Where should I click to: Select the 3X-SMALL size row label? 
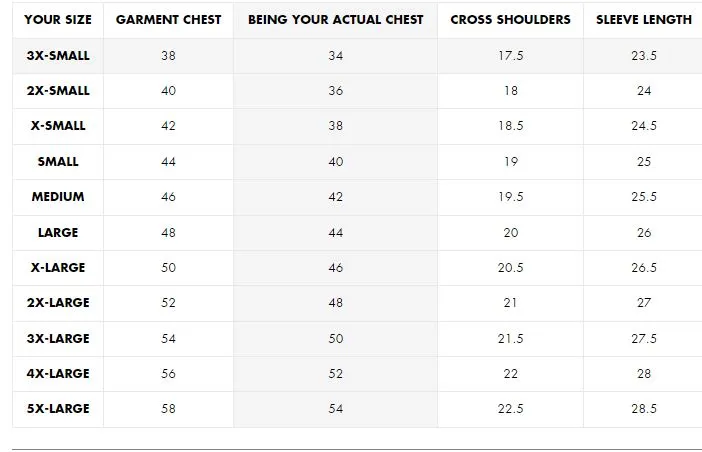click(x=58, y=55)
